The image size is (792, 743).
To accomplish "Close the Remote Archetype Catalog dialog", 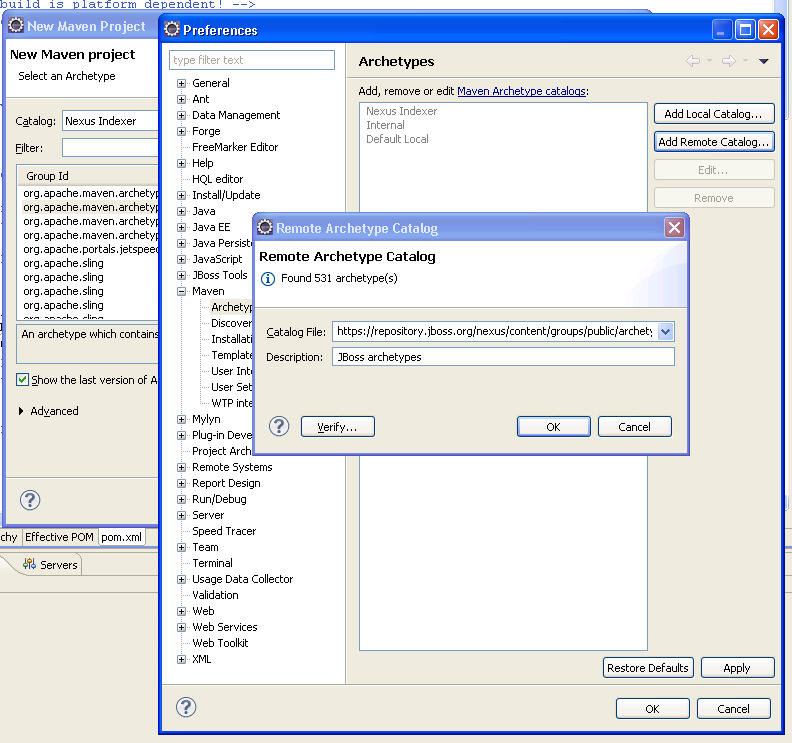I will click(674, 228).
